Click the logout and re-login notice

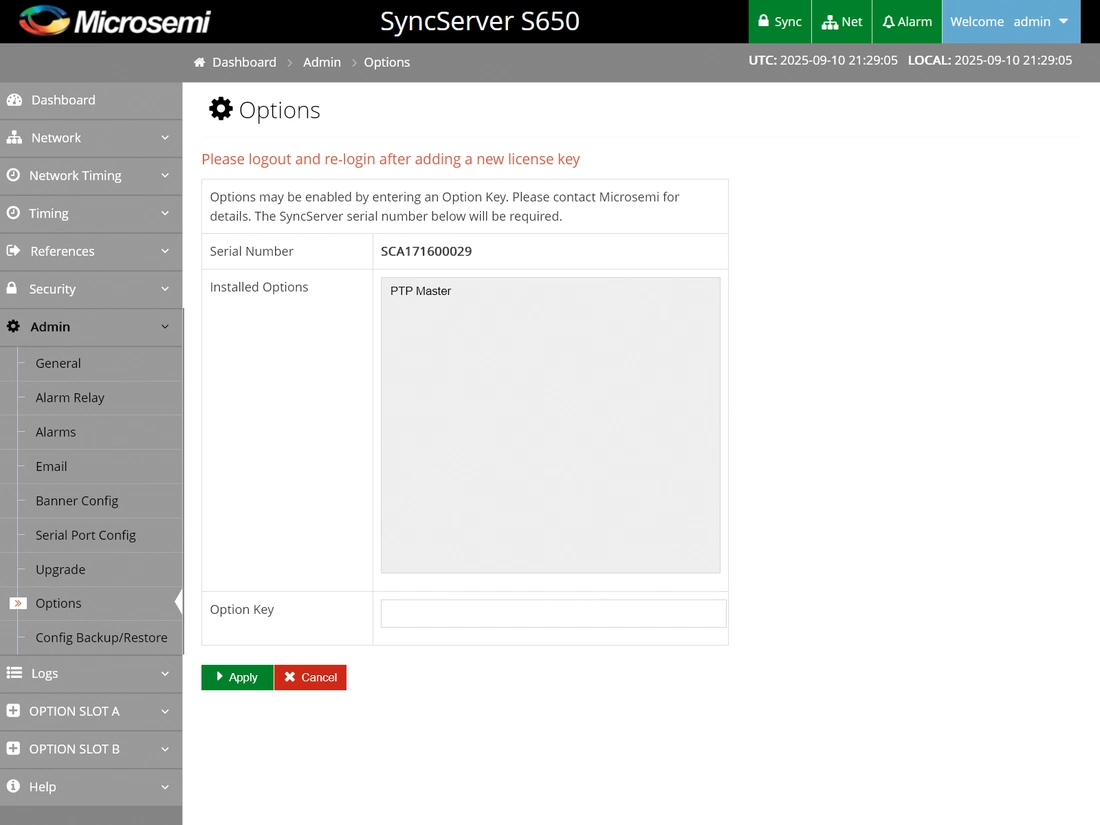pos(391,159)
